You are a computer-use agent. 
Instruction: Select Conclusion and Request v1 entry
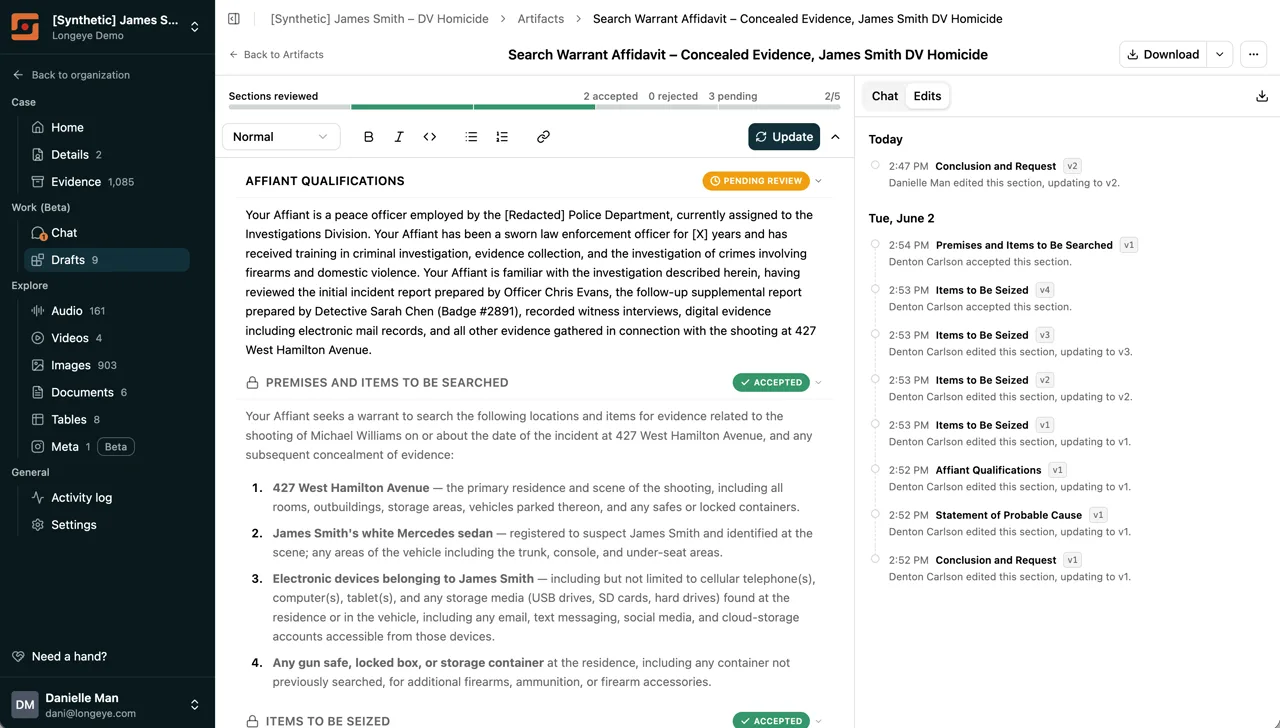tap(1065, 568)
